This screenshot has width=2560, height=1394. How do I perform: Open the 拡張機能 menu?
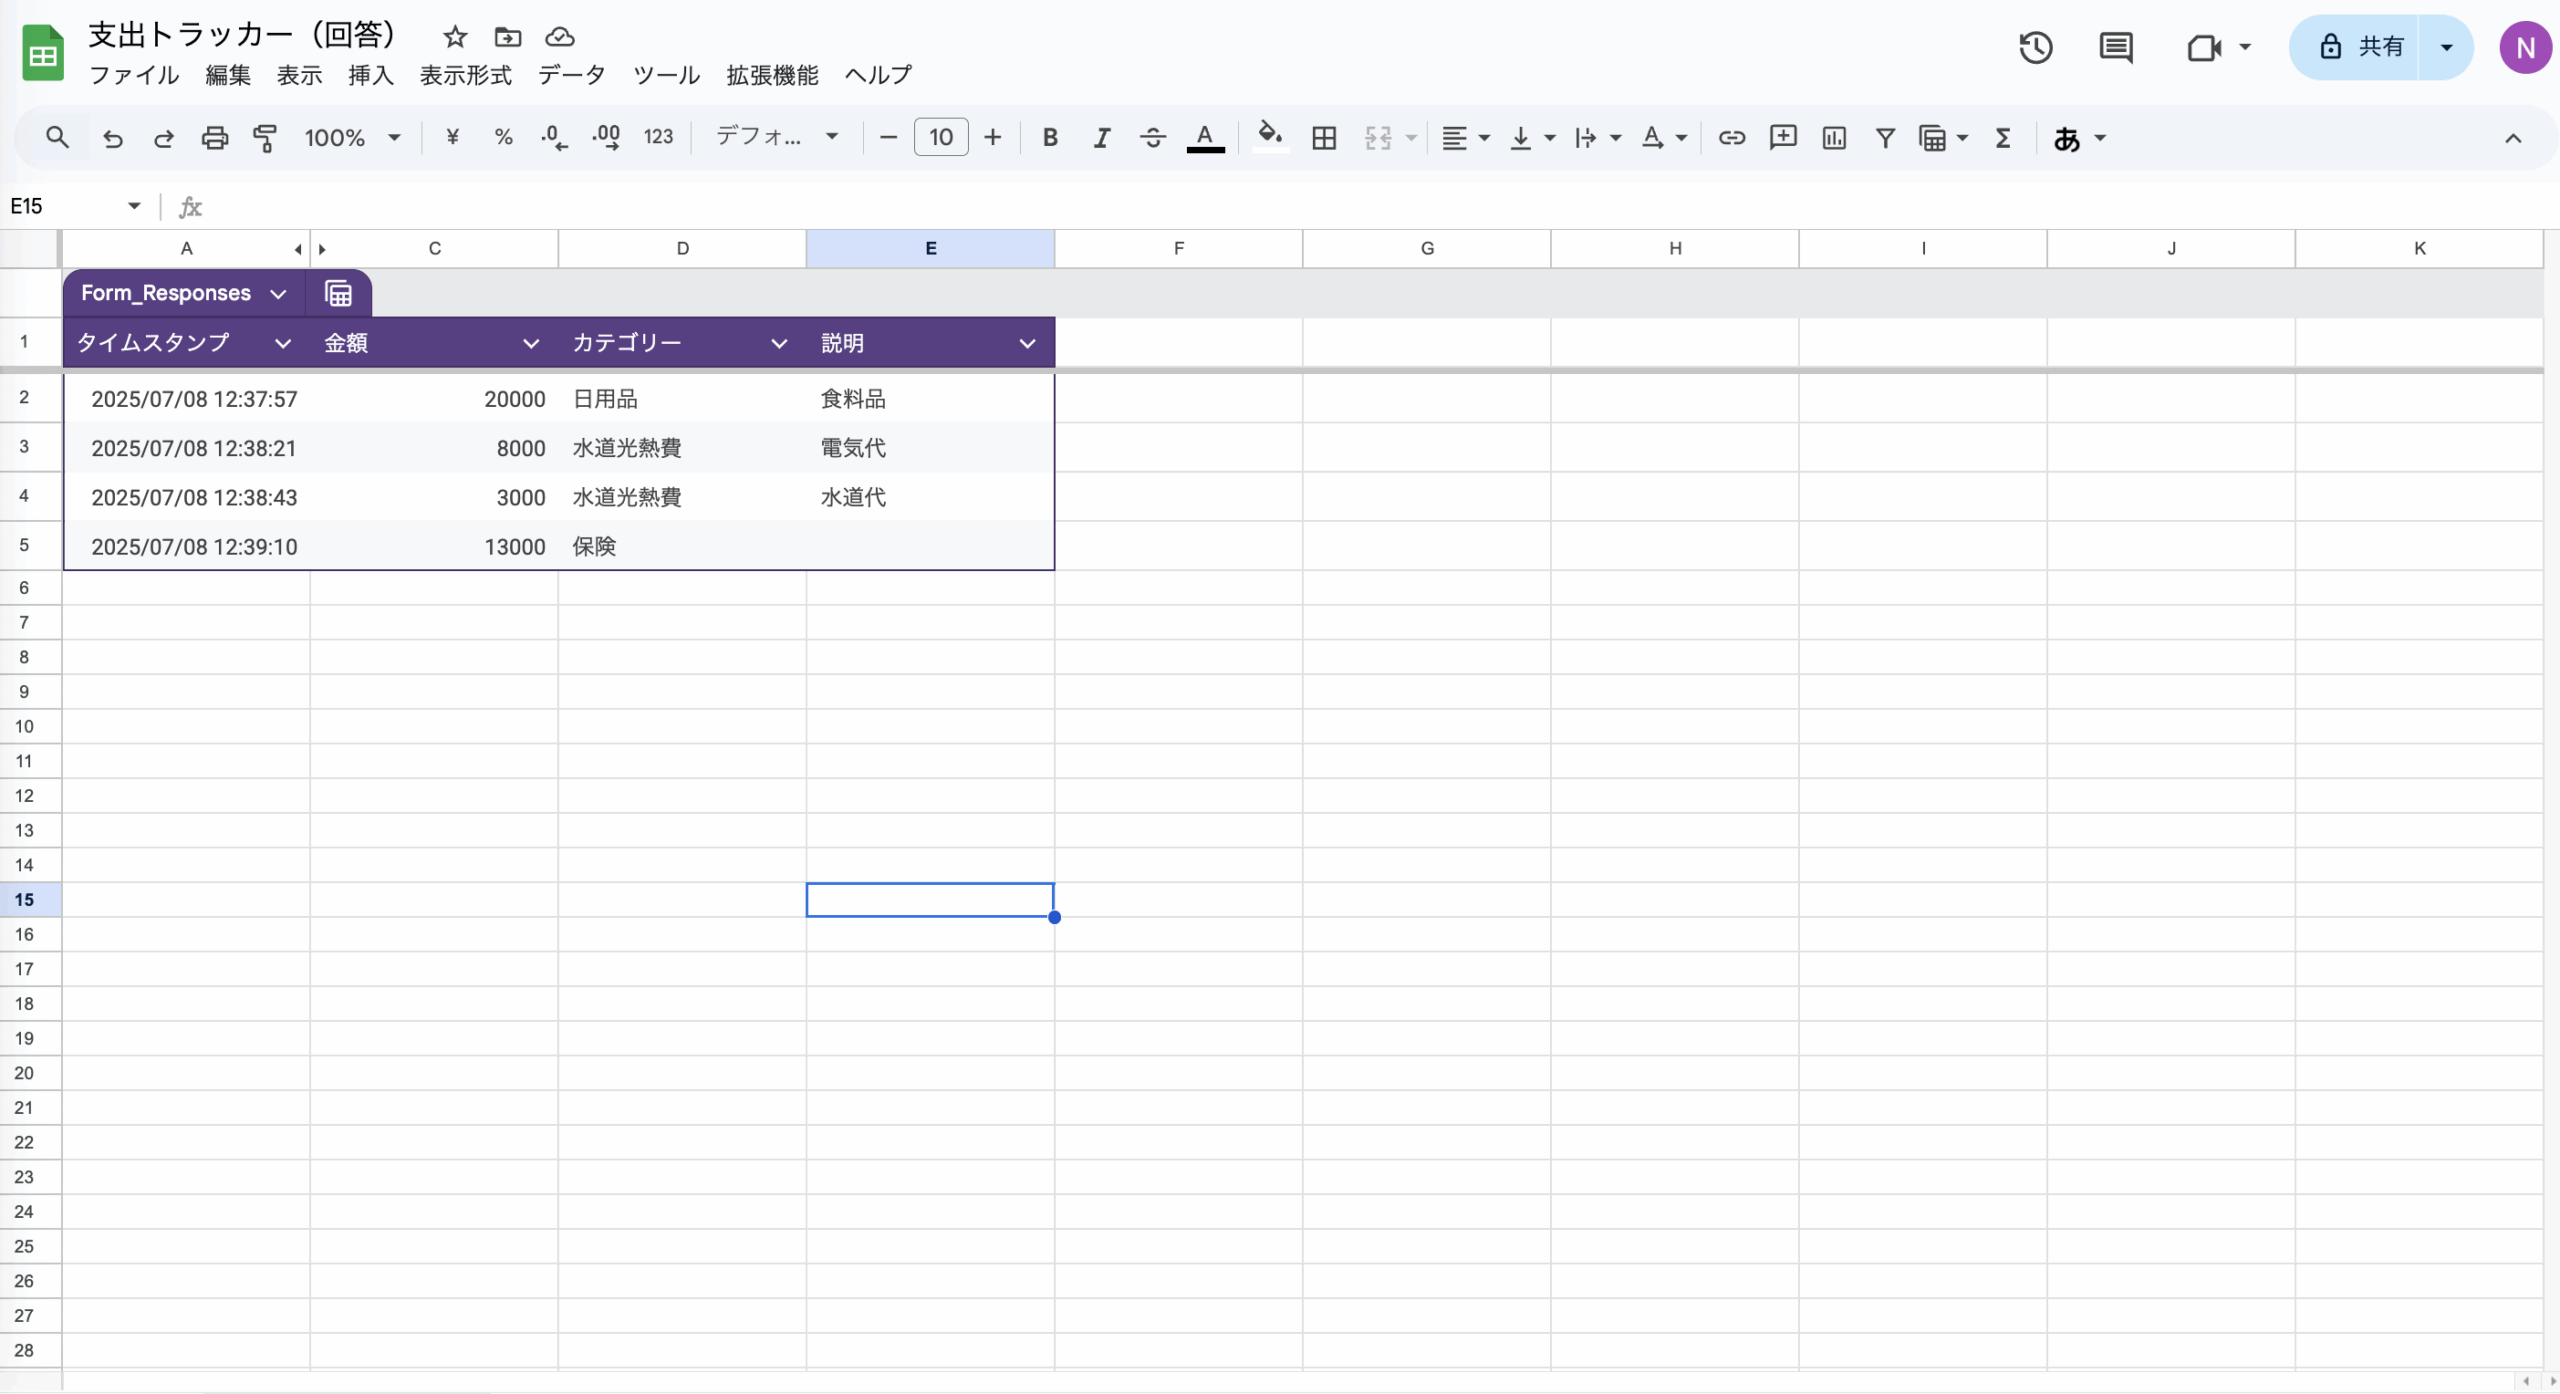(x=771, y=75)
